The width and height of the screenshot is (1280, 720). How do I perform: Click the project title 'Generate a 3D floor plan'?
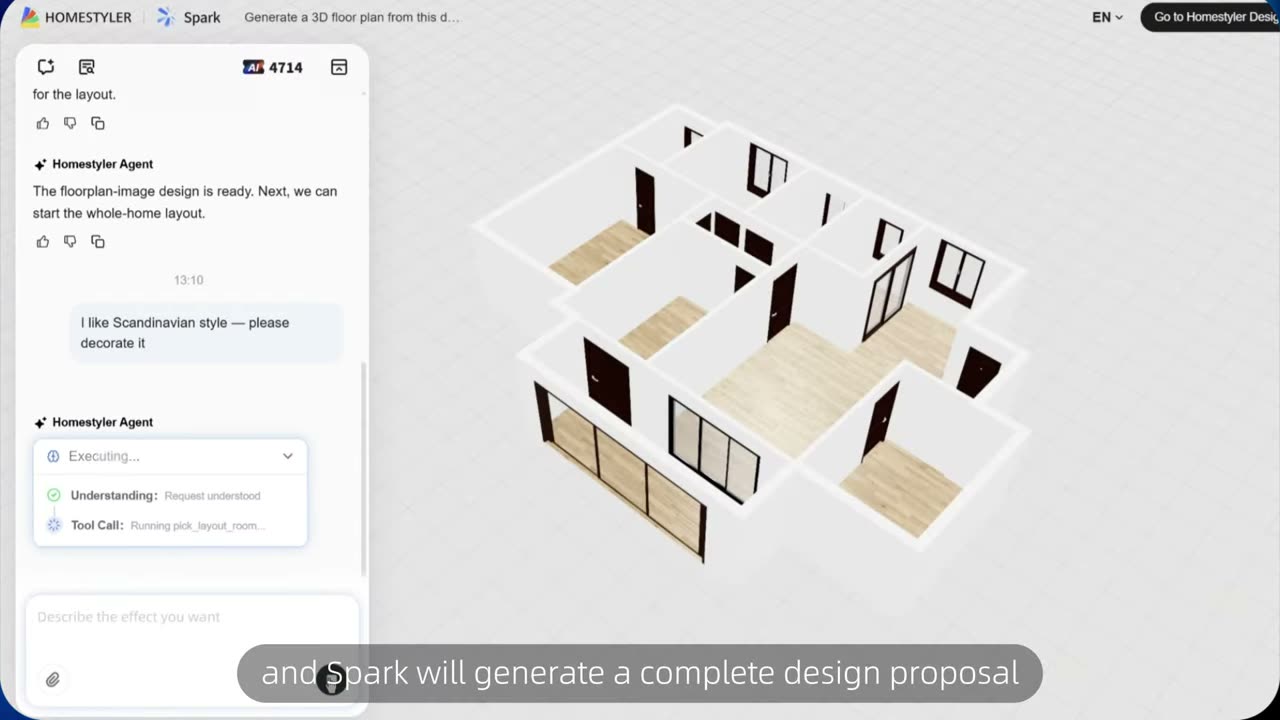pyautogui.click(x=352, y=17)
